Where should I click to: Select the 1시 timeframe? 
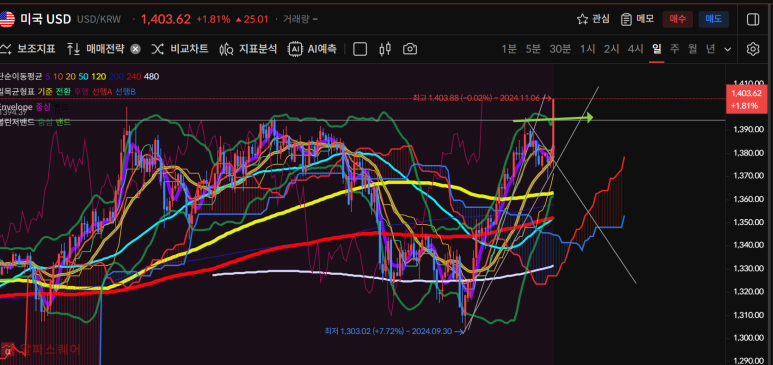click(x=588, y=49)
